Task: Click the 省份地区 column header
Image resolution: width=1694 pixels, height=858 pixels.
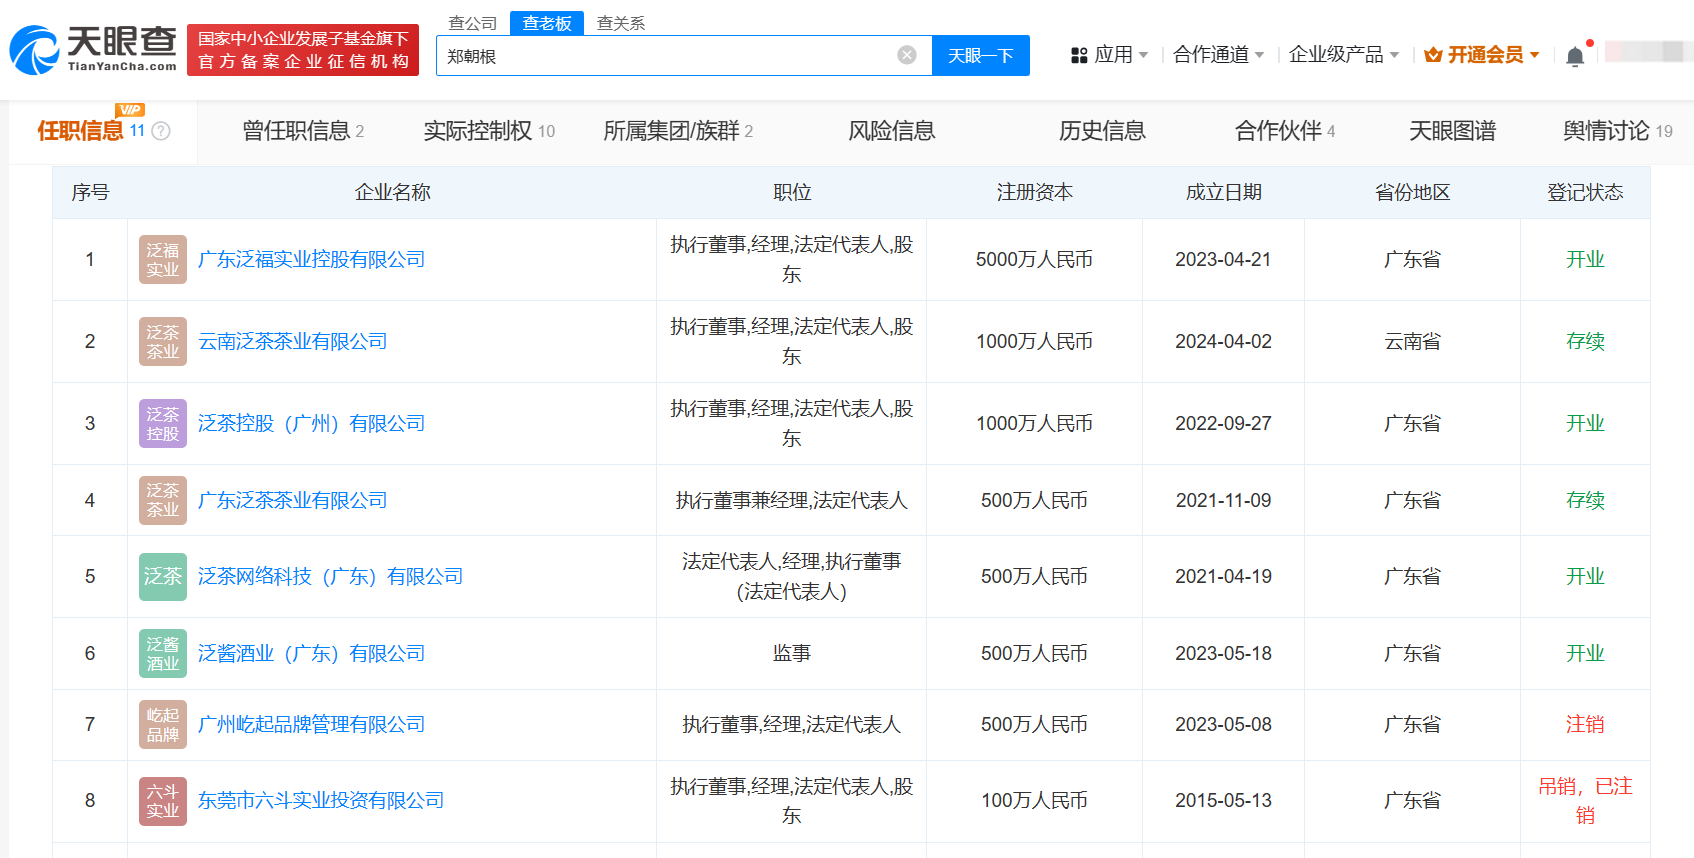Action: coord(1412,193)
